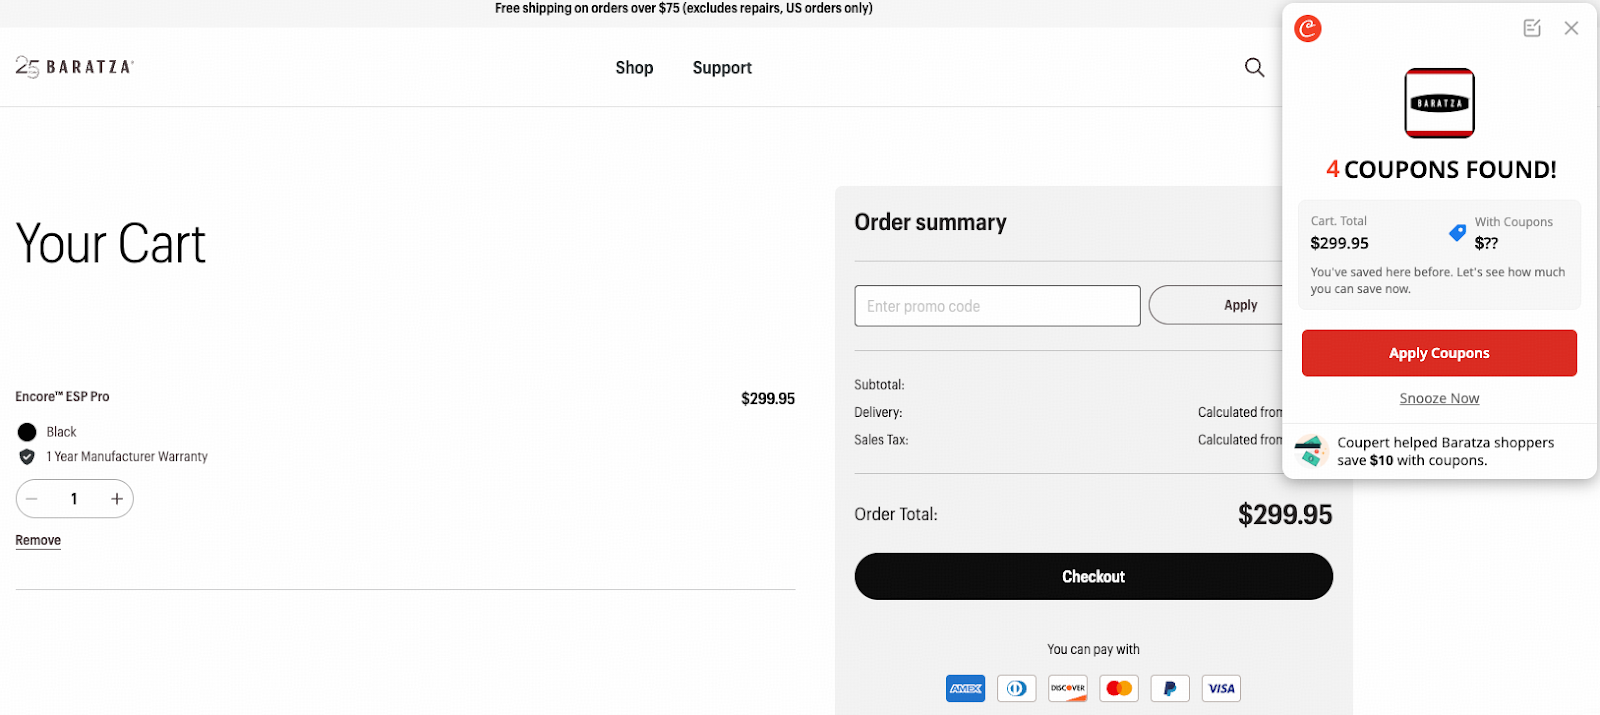Select the Black color swatch

tap(27, 432)
